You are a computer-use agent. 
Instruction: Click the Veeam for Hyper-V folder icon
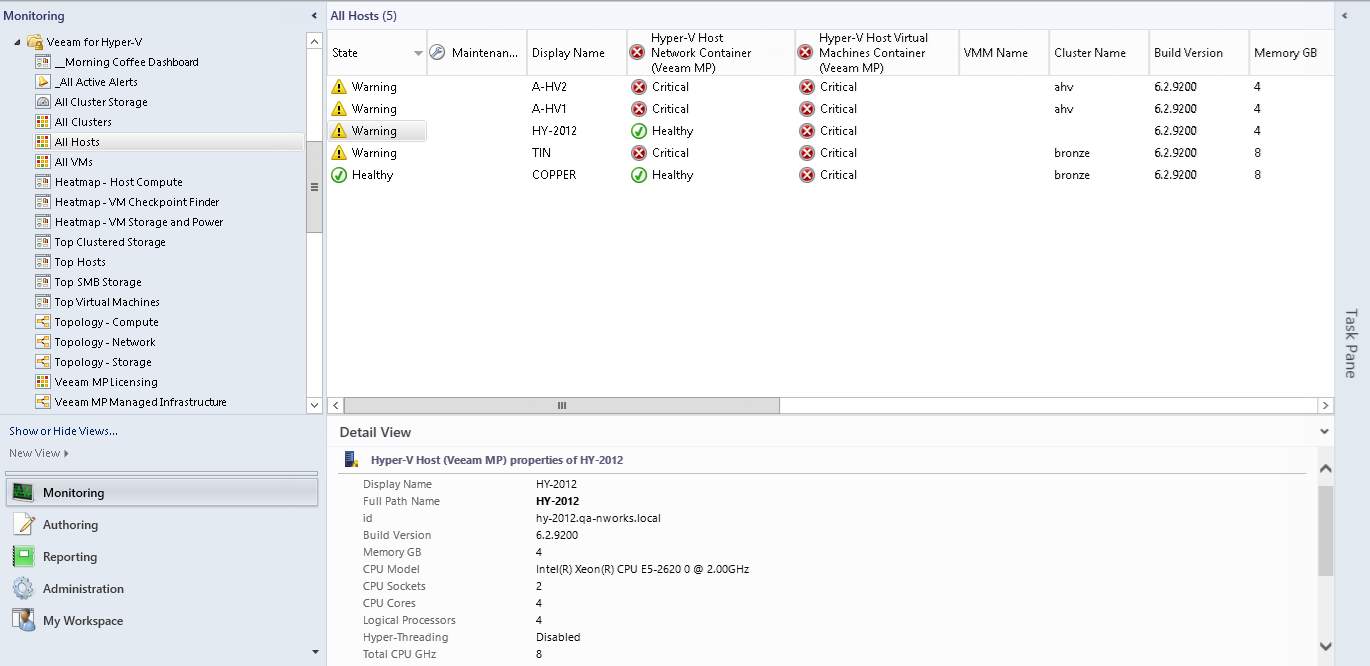[x=35, y=42]
